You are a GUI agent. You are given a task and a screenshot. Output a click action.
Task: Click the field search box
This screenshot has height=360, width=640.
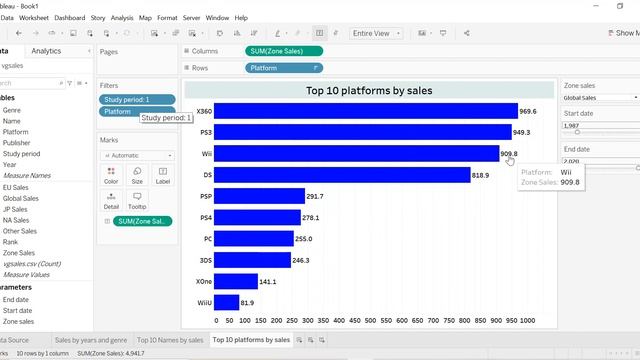click(32, 83)
